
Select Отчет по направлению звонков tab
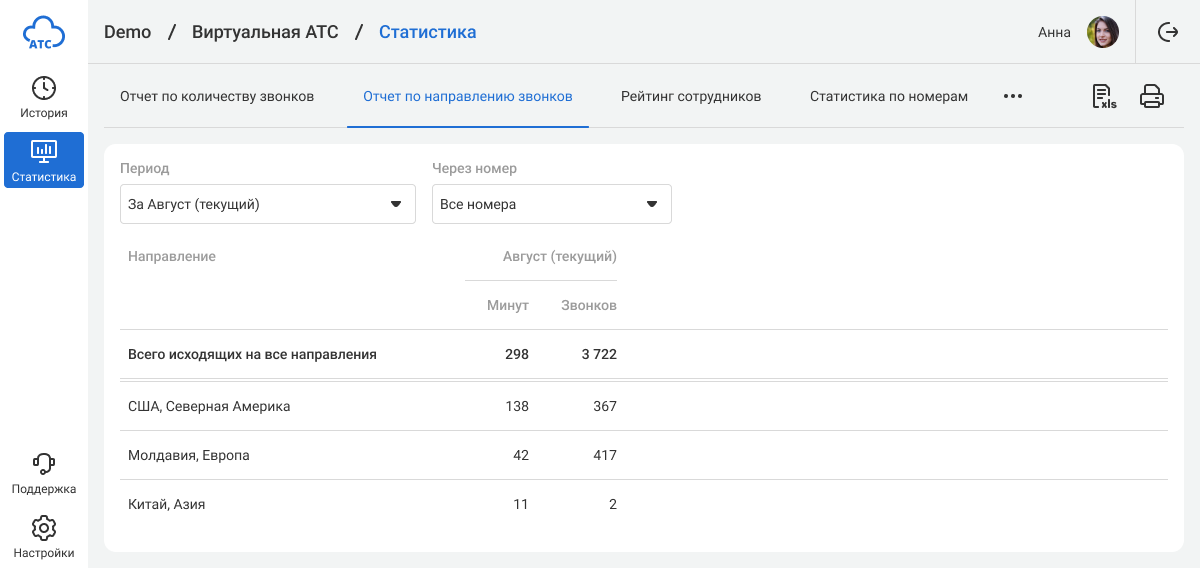[x=468, y=97]
